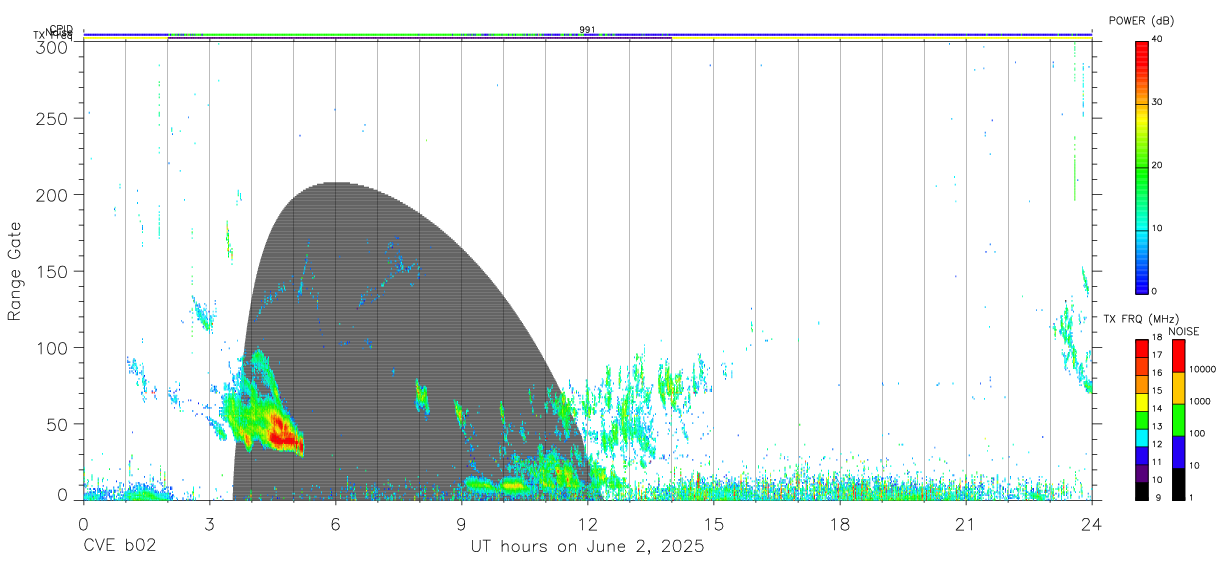Select the 150 tick on Range Gate axis
The image size is (1228, 567).
click(52, 271)
